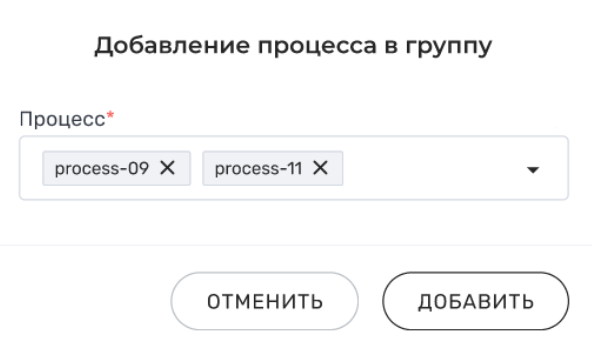Click the gray process-09 chip body
Viewport: 592px width, 360px height.
116,168
